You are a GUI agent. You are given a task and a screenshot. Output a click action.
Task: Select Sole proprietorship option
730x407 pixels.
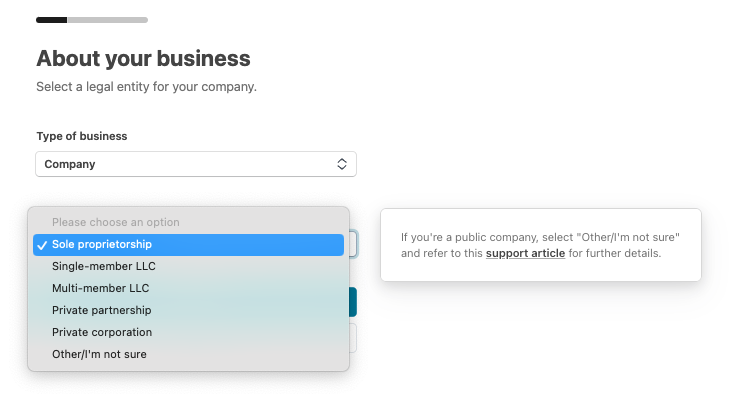point(189,244)
